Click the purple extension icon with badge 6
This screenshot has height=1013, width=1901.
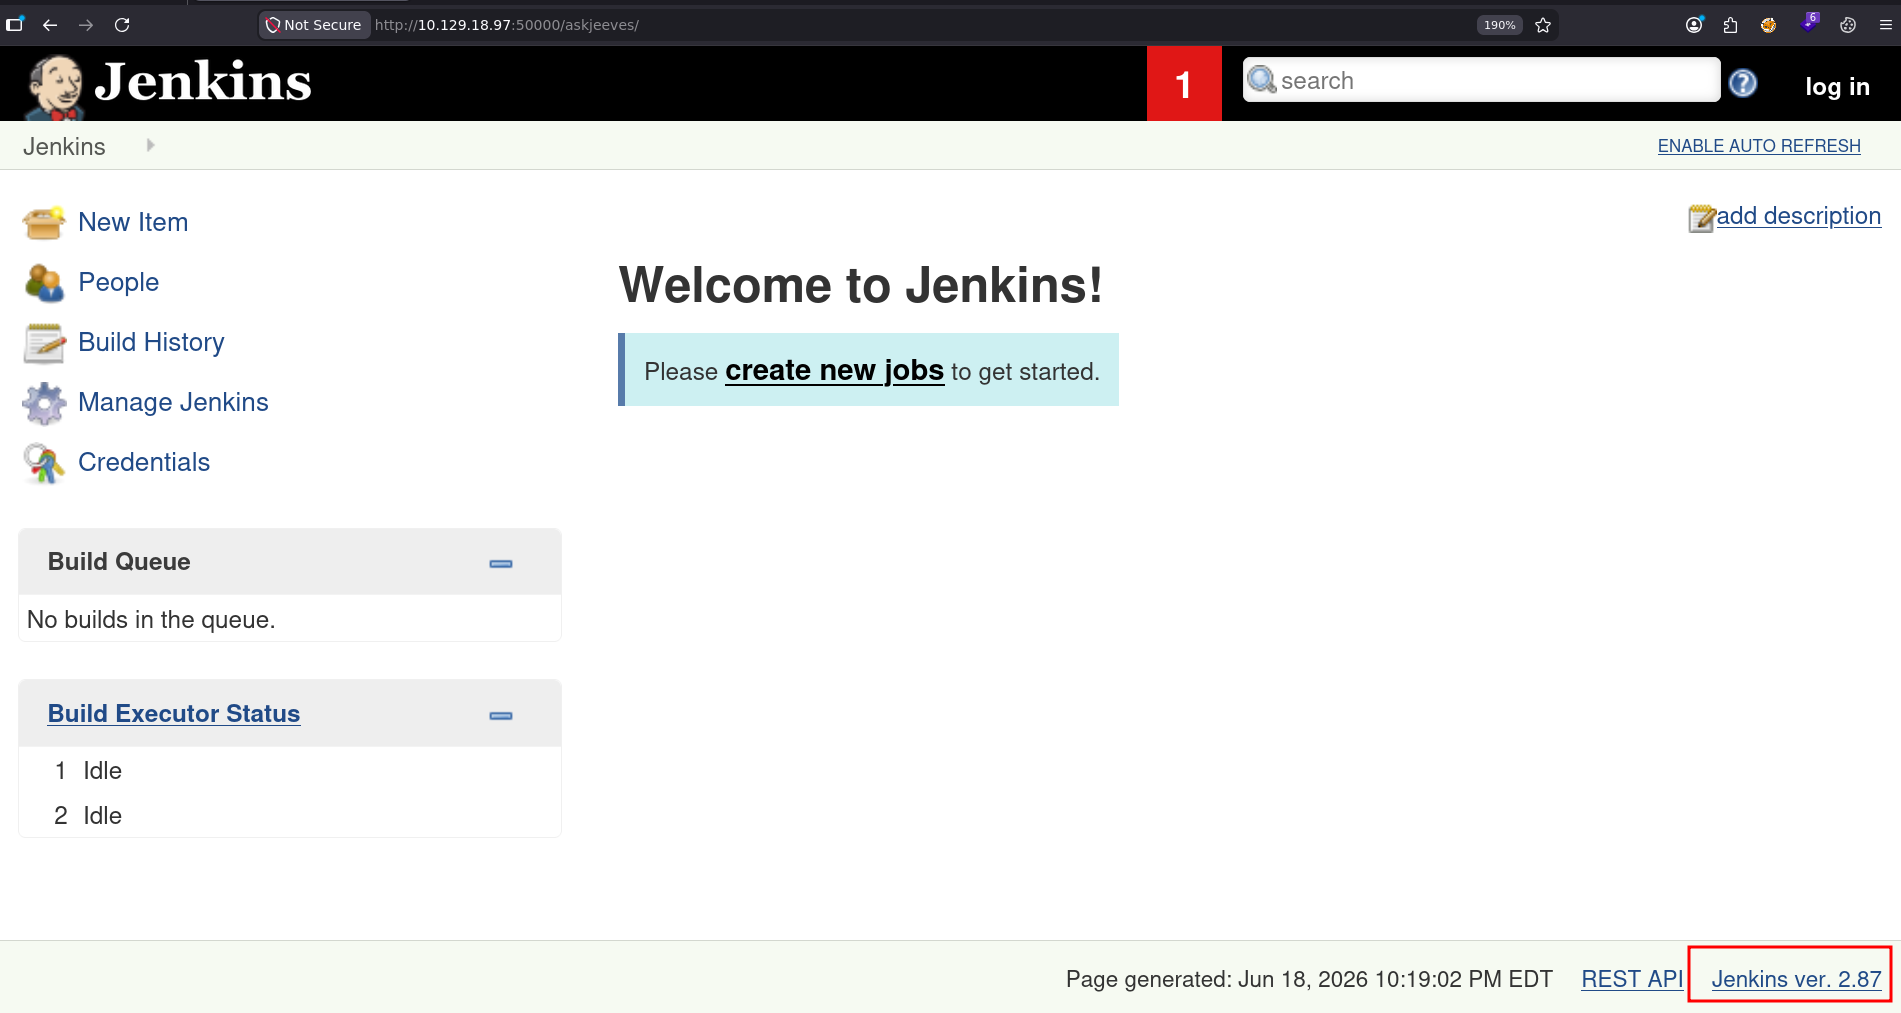coord(1809,23)
